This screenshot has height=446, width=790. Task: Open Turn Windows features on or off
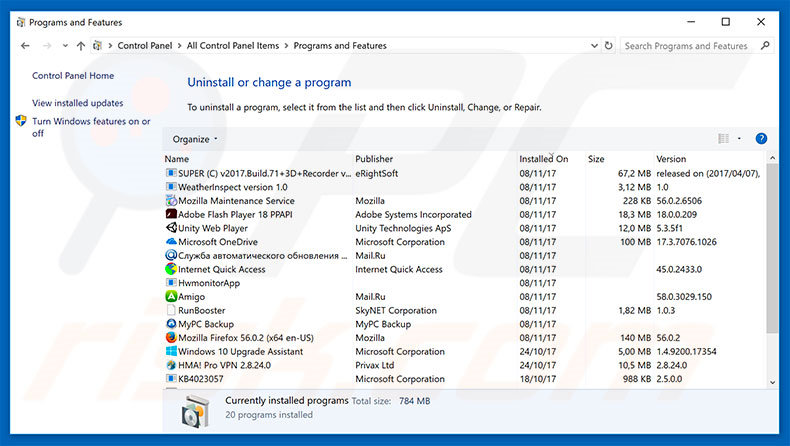tap(91, 127)
